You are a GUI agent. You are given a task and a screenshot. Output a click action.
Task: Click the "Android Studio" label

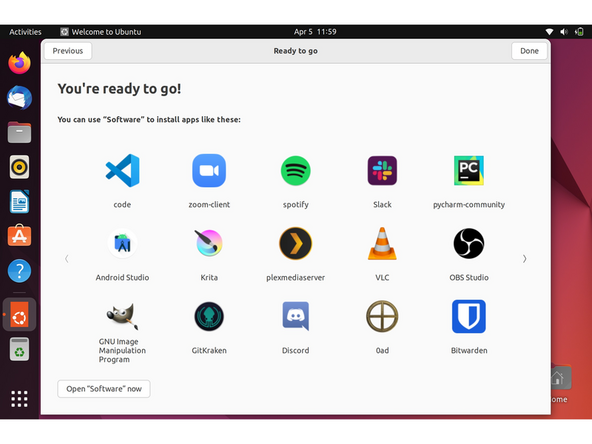point(122,278)
